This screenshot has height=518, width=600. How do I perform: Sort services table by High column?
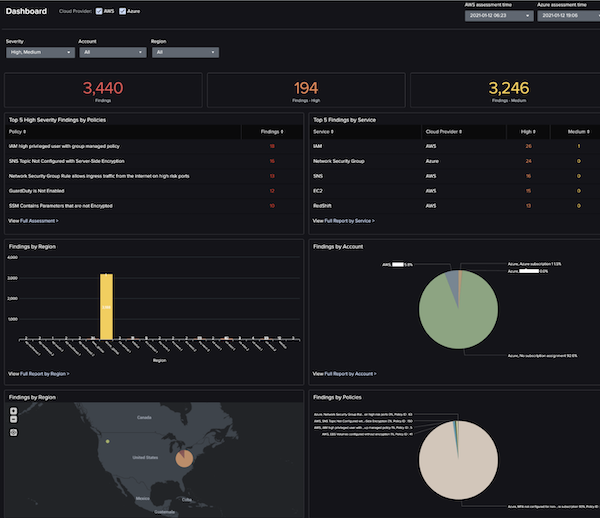coord(528,132)
